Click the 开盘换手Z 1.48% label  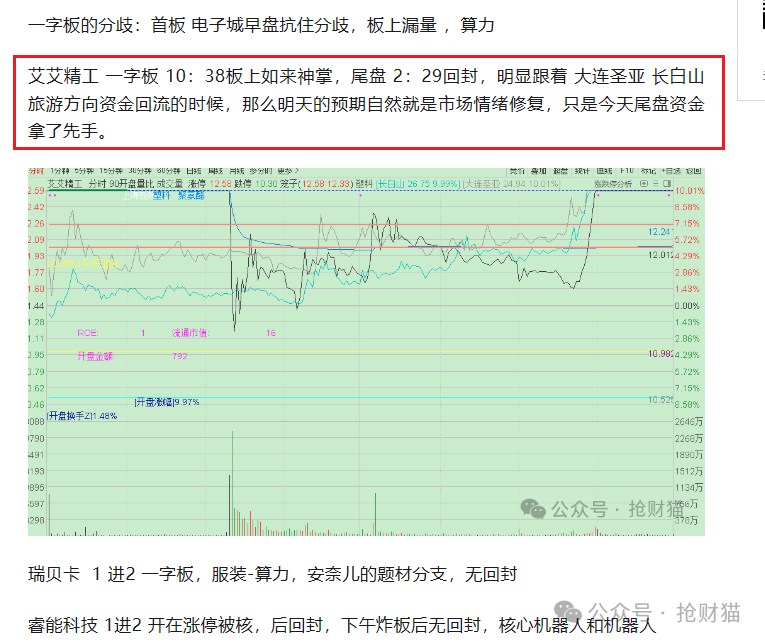point(82,416)
